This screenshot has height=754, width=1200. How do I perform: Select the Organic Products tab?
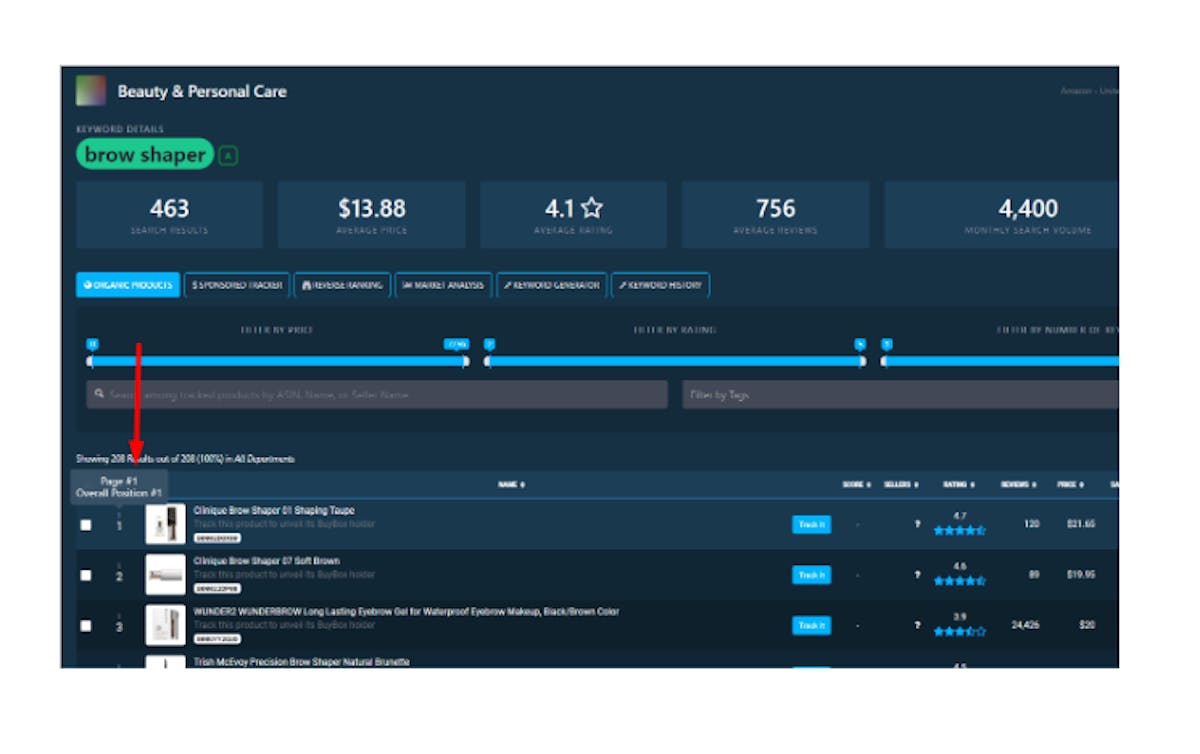(128, 285)
